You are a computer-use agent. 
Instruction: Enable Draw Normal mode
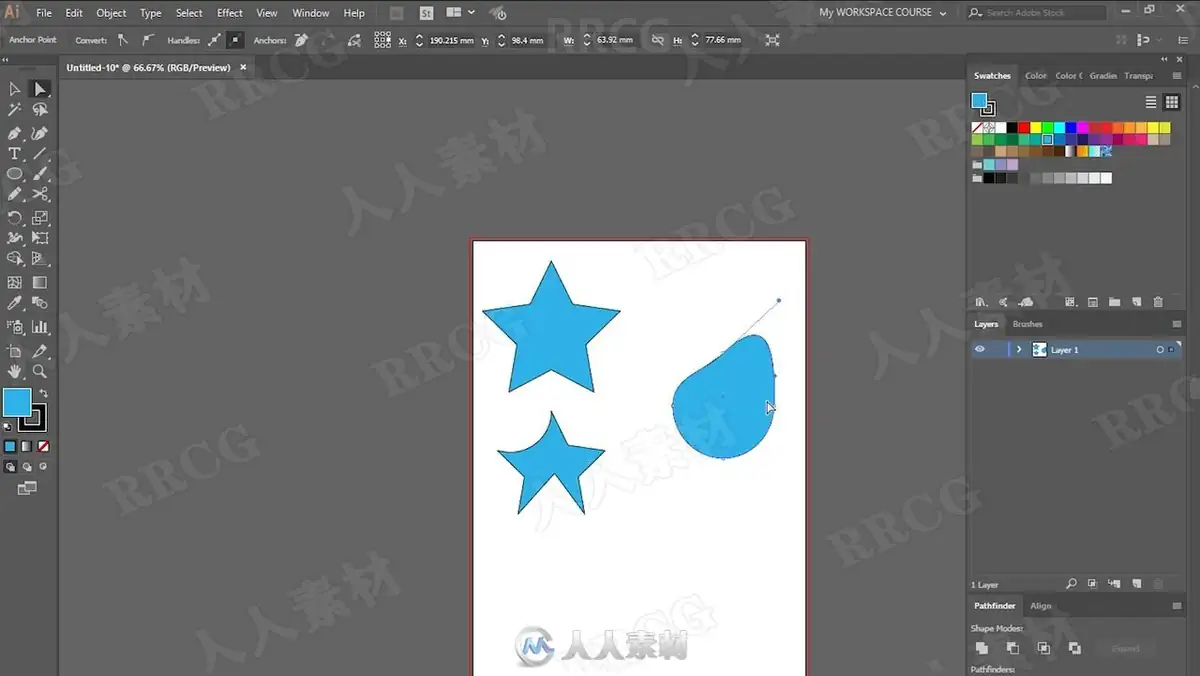click(10, 467)
